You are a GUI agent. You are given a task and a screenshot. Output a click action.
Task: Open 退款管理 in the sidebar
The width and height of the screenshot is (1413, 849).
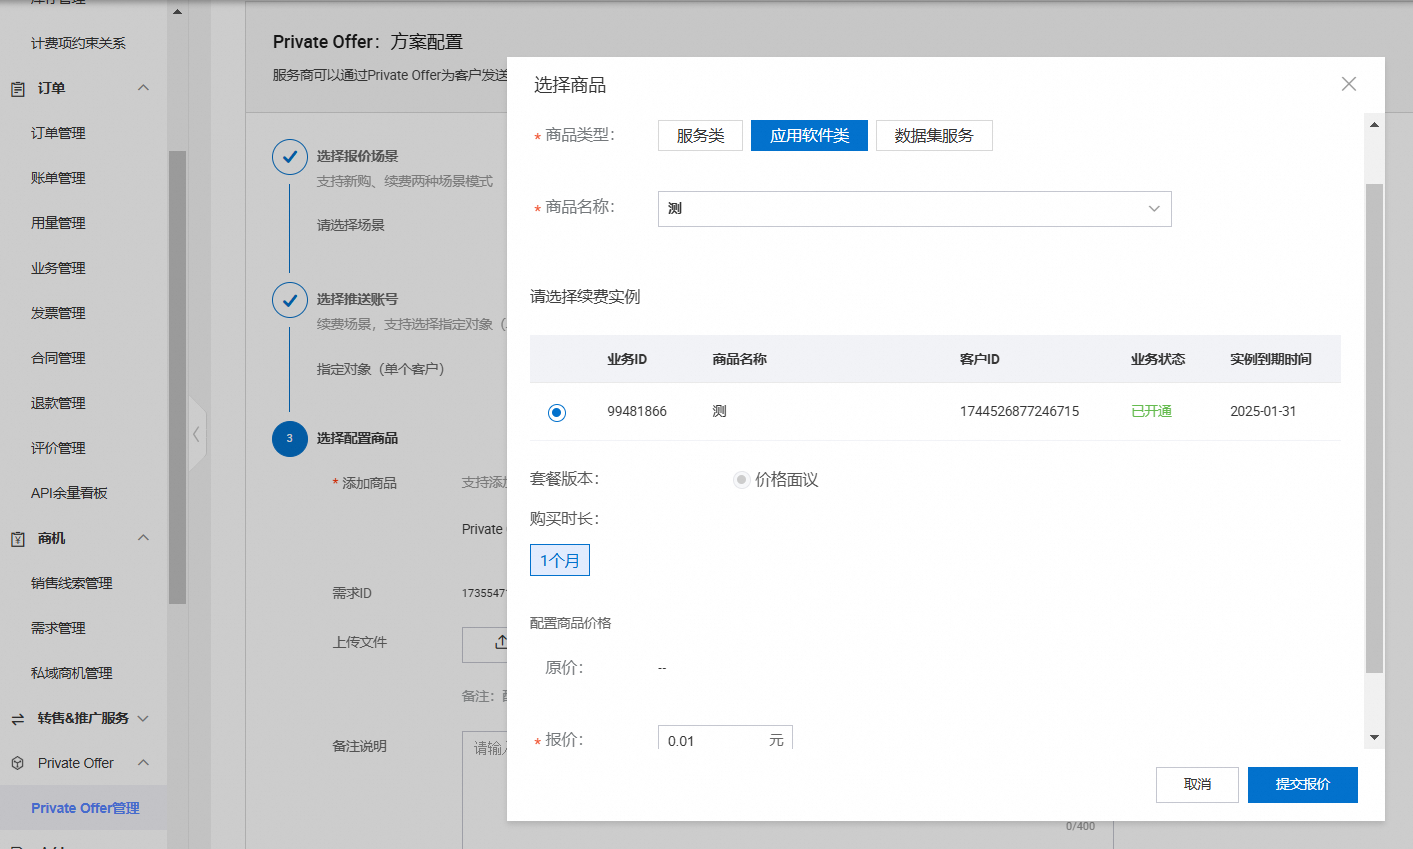click(x=58, y=403)
